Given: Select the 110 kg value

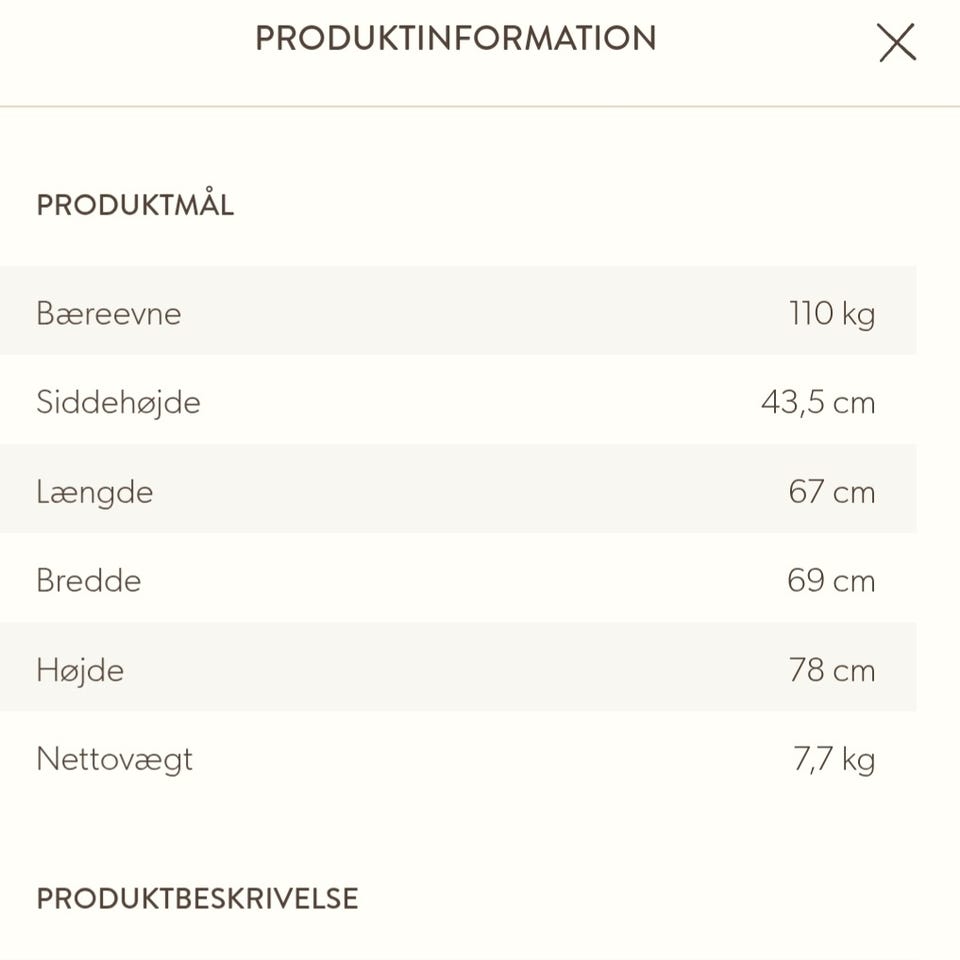Looking at the screenshot, I should pos(831,314).
